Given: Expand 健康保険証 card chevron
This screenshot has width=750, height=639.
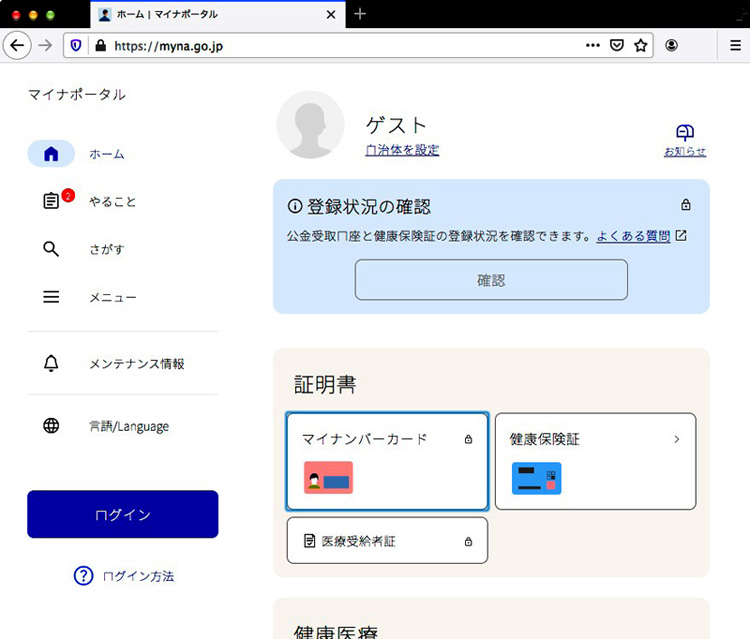Looking at the screenshot, I should [677, 439].
